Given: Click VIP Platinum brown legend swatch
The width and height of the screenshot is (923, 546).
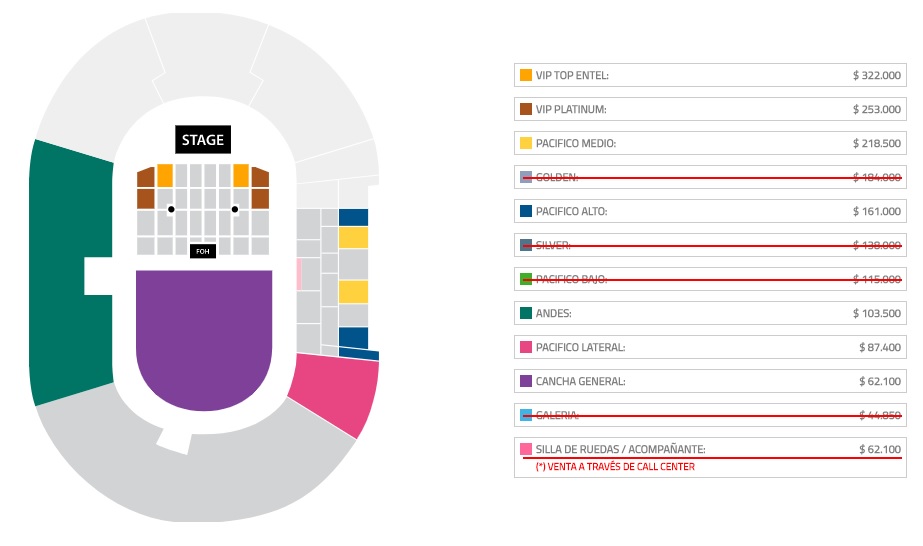Looking at the screenshot, I should (526, 109).
